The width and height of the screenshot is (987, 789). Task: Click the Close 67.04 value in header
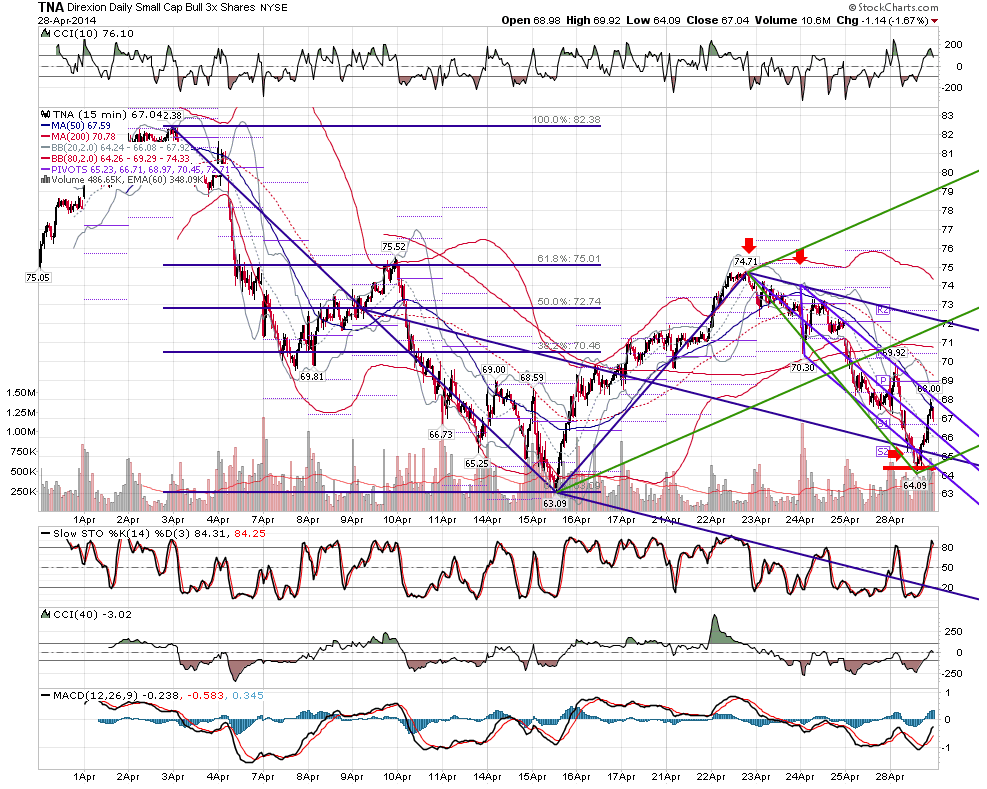(x=718, y=20)
